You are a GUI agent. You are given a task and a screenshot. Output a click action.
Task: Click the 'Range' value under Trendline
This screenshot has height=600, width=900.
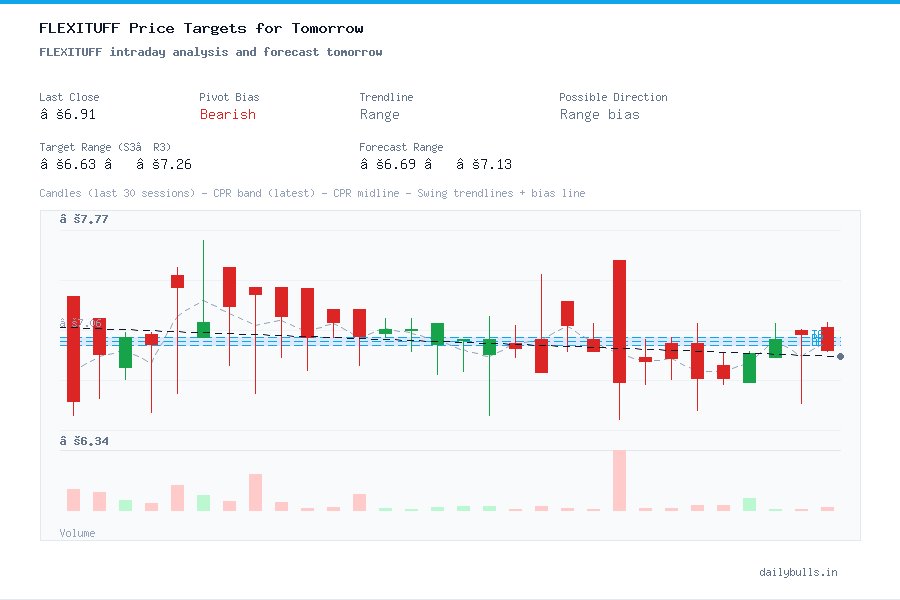point(379,115)
